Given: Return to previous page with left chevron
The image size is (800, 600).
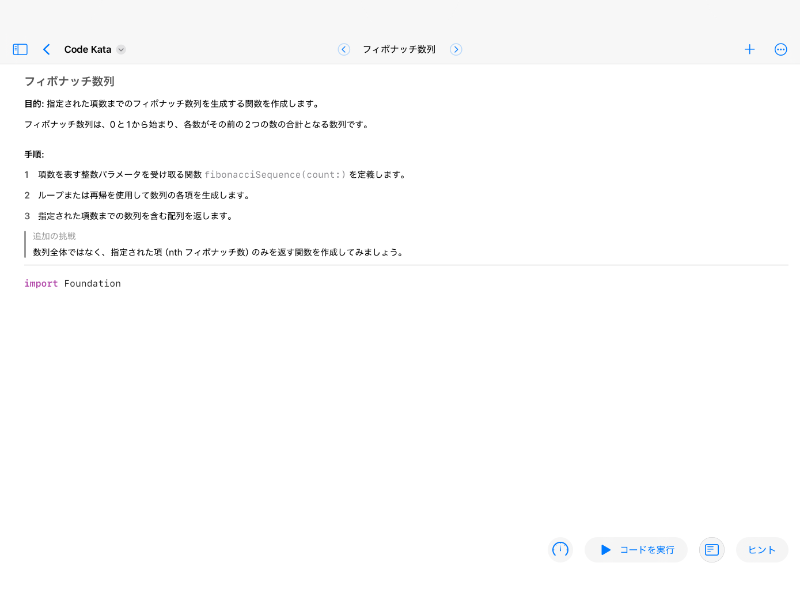Looking at the screenshot, I should (x=344, y=48).
